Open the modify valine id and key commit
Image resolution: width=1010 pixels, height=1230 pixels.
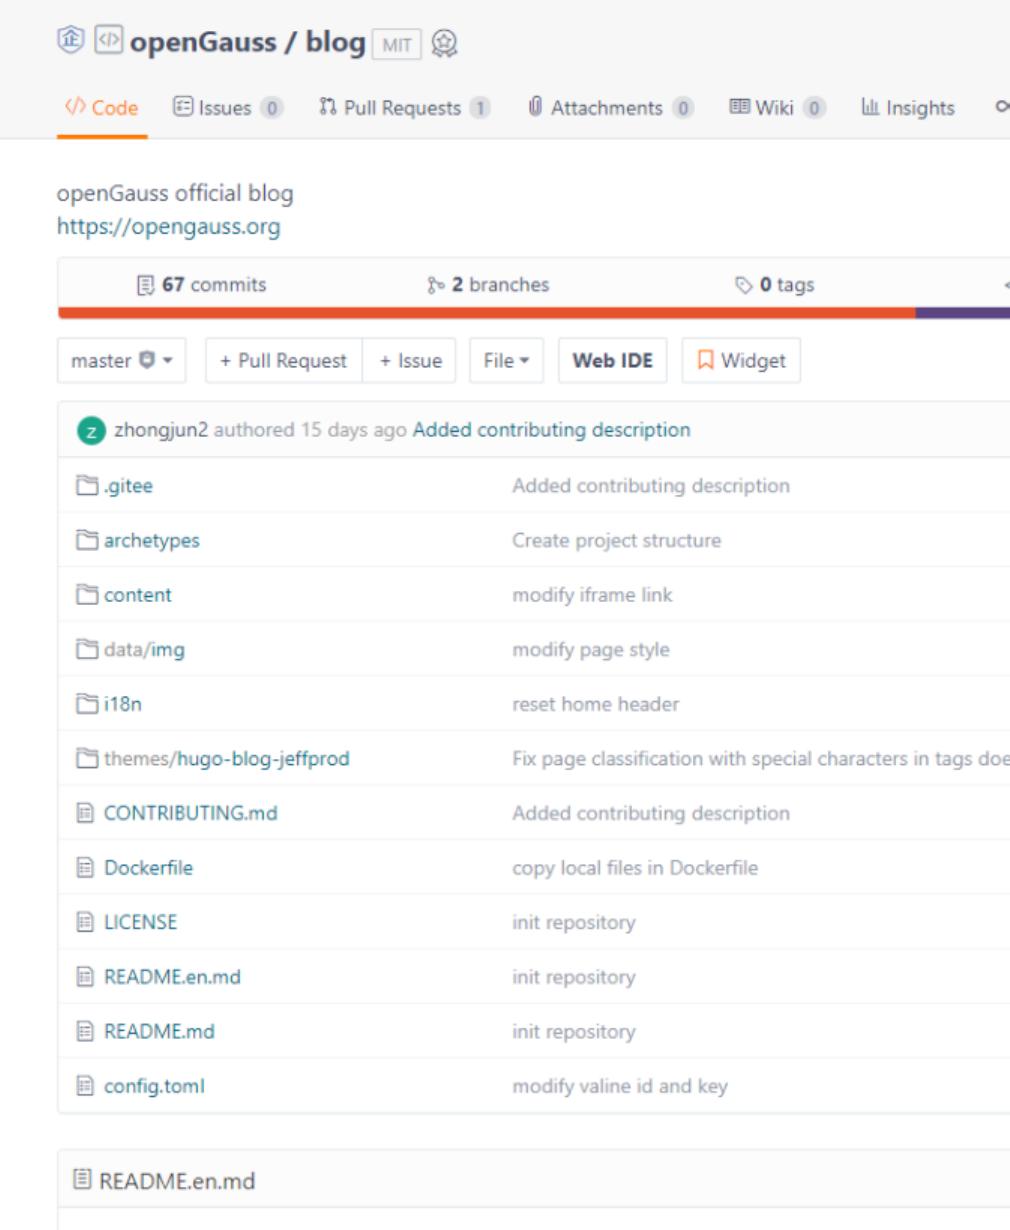(620, 1086)
